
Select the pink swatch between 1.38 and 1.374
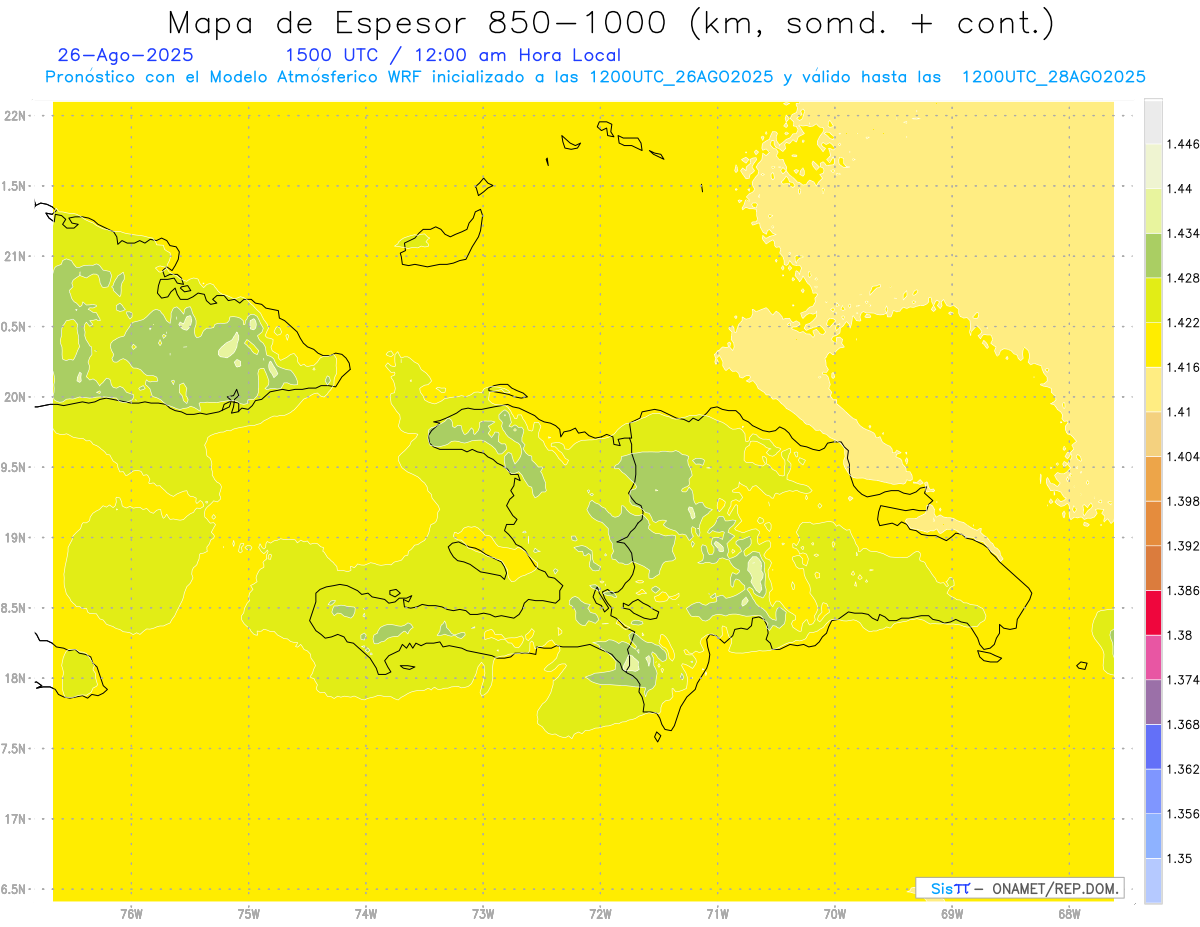click(1153, 657)
